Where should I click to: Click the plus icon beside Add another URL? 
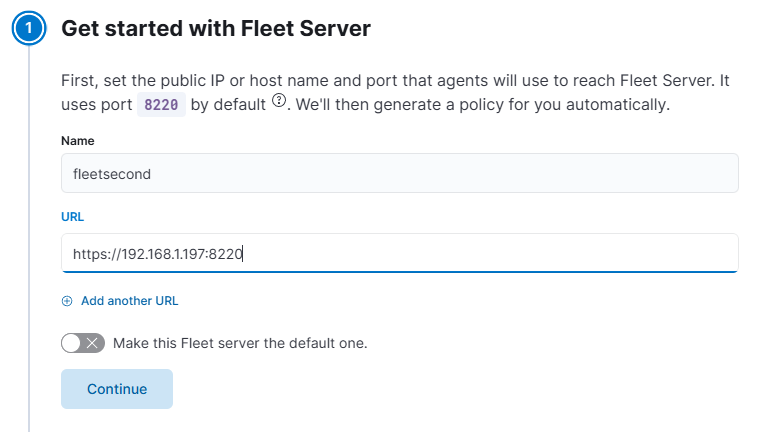pos(67,300)
